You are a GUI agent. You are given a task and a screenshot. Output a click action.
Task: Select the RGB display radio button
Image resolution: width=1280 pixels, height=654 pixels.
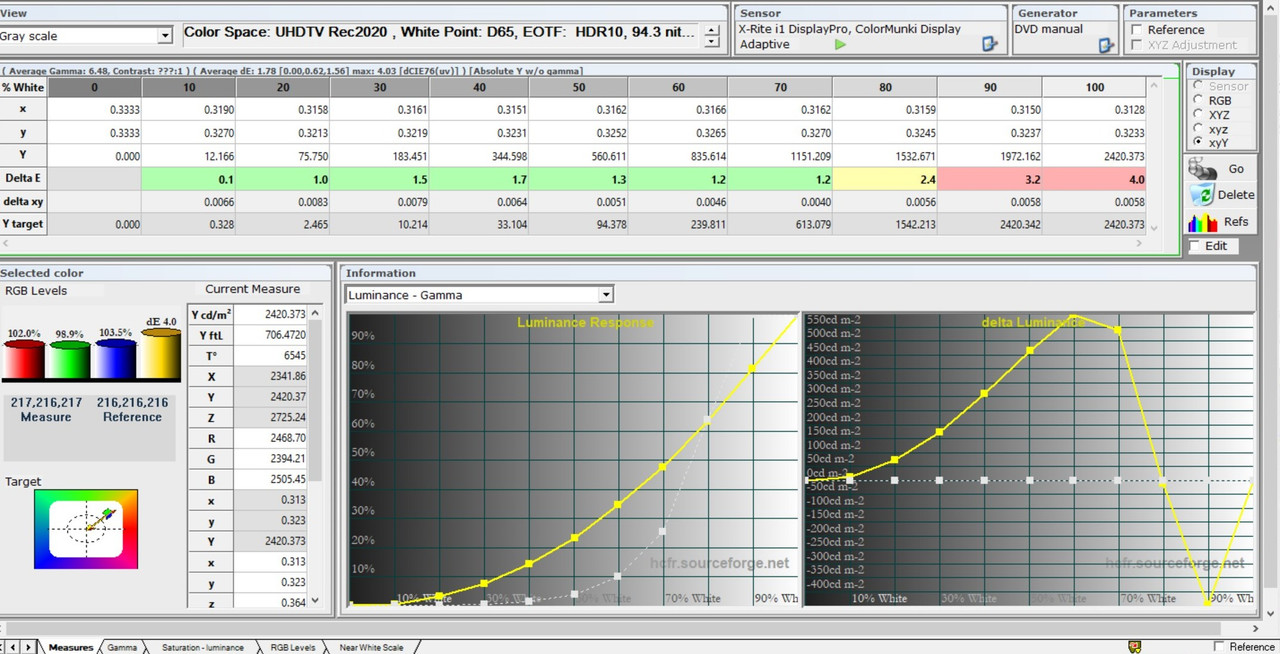(1198, 100)
